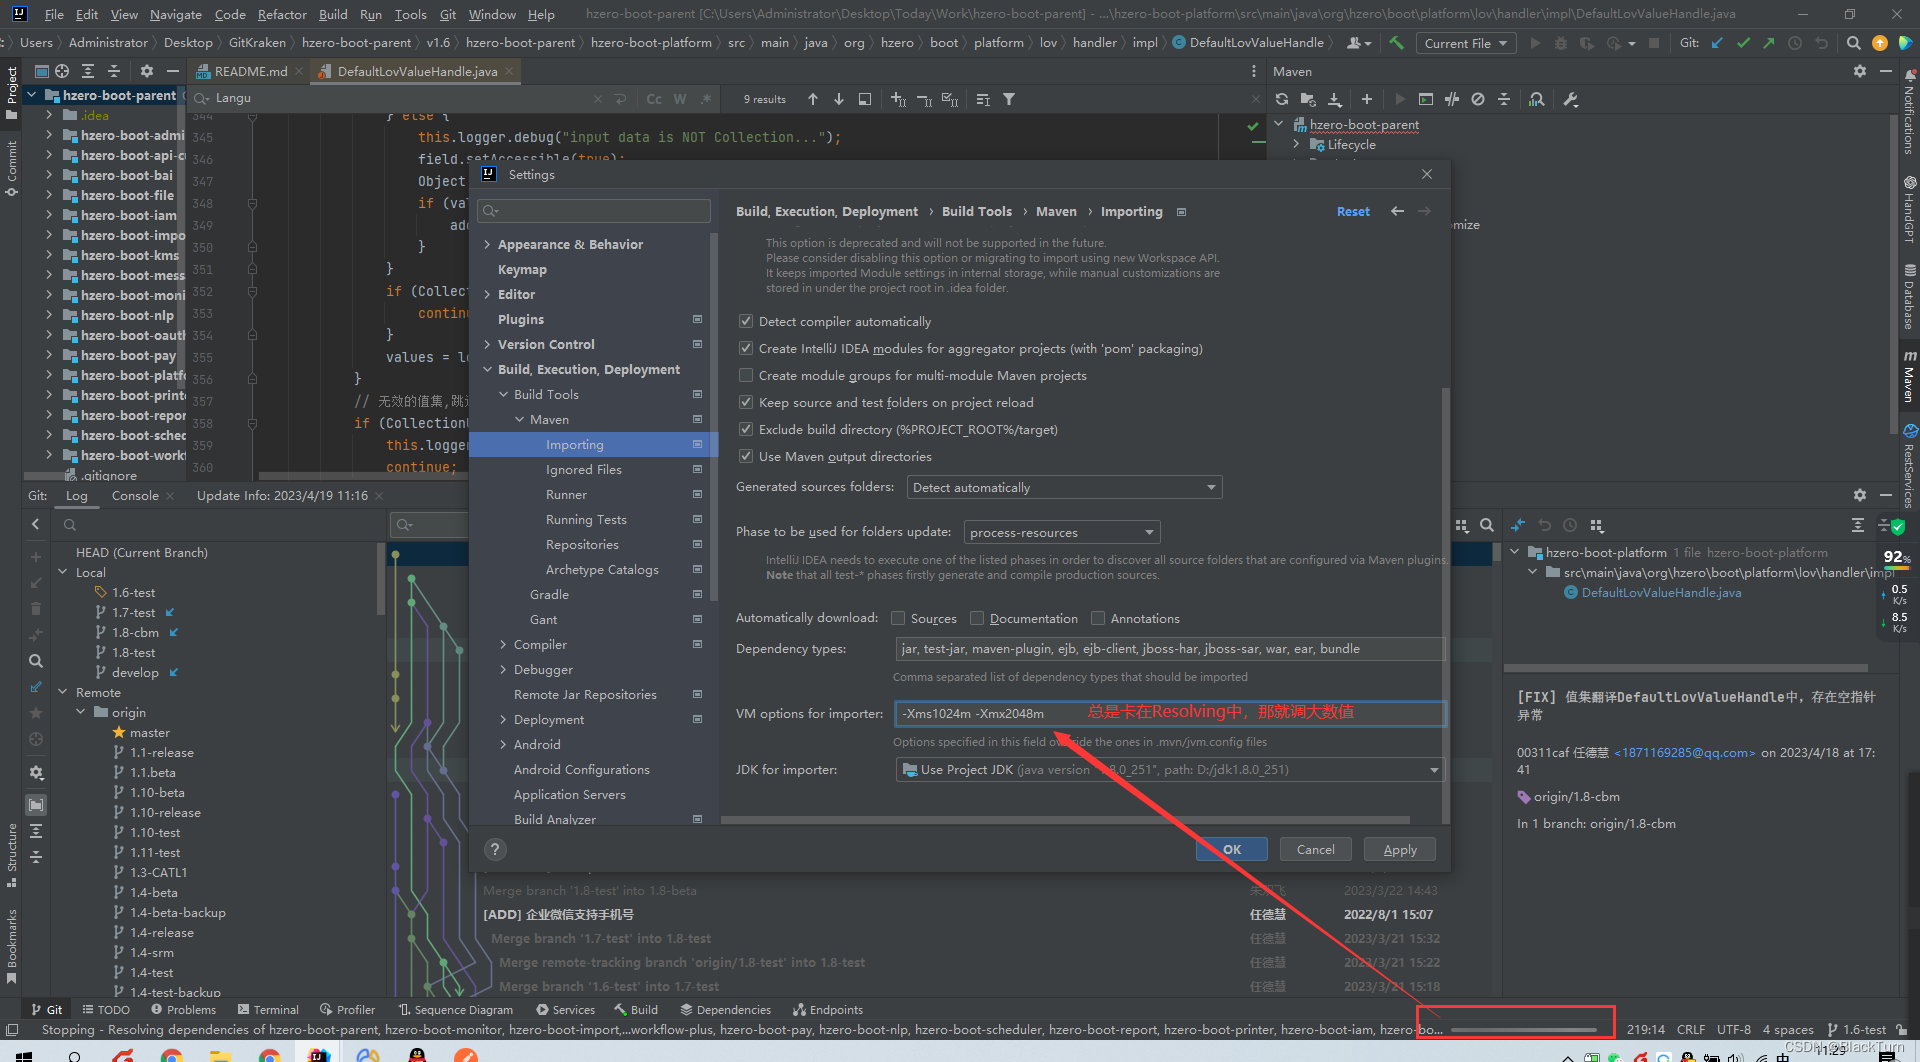Expand Compiler settings node
The image size is (1920, 1062).
pos(503,644)
